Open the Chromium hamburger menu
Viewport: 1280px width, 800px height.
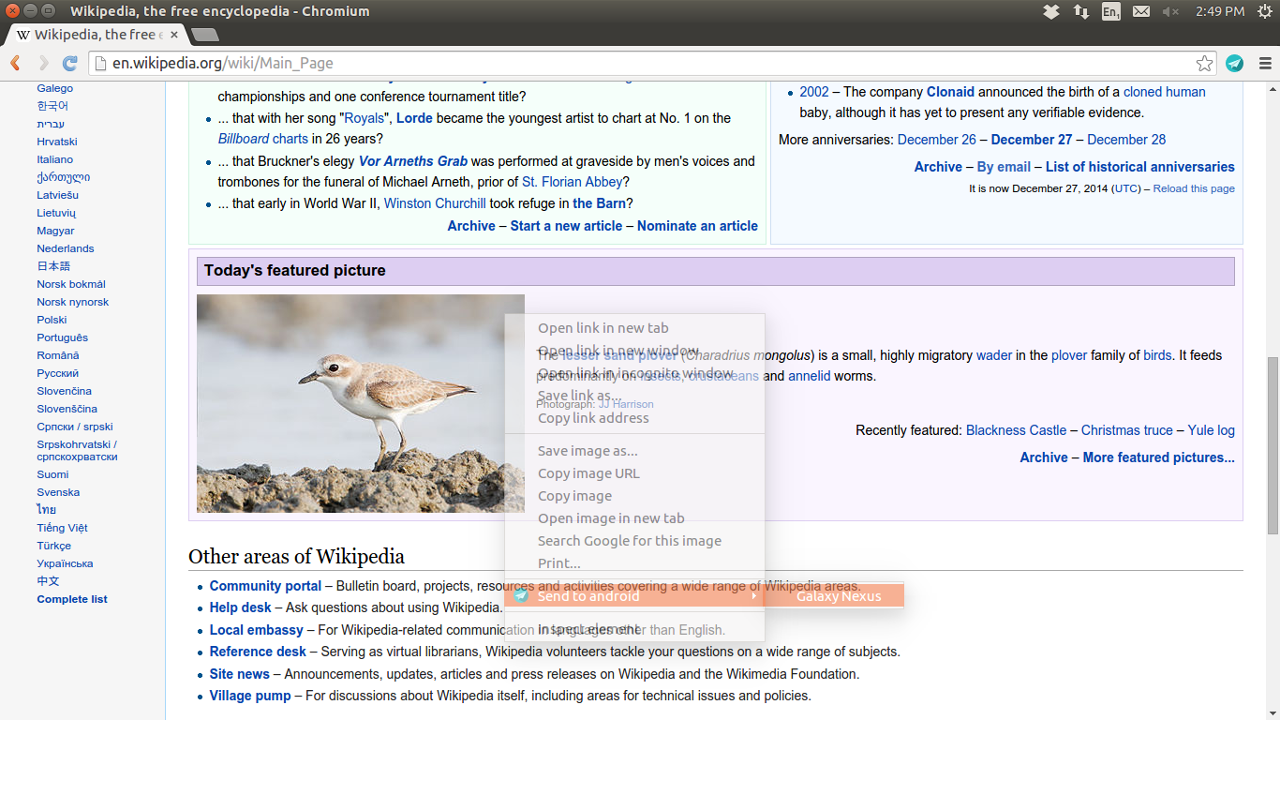pyautogui.click(x=1265, y=63)
